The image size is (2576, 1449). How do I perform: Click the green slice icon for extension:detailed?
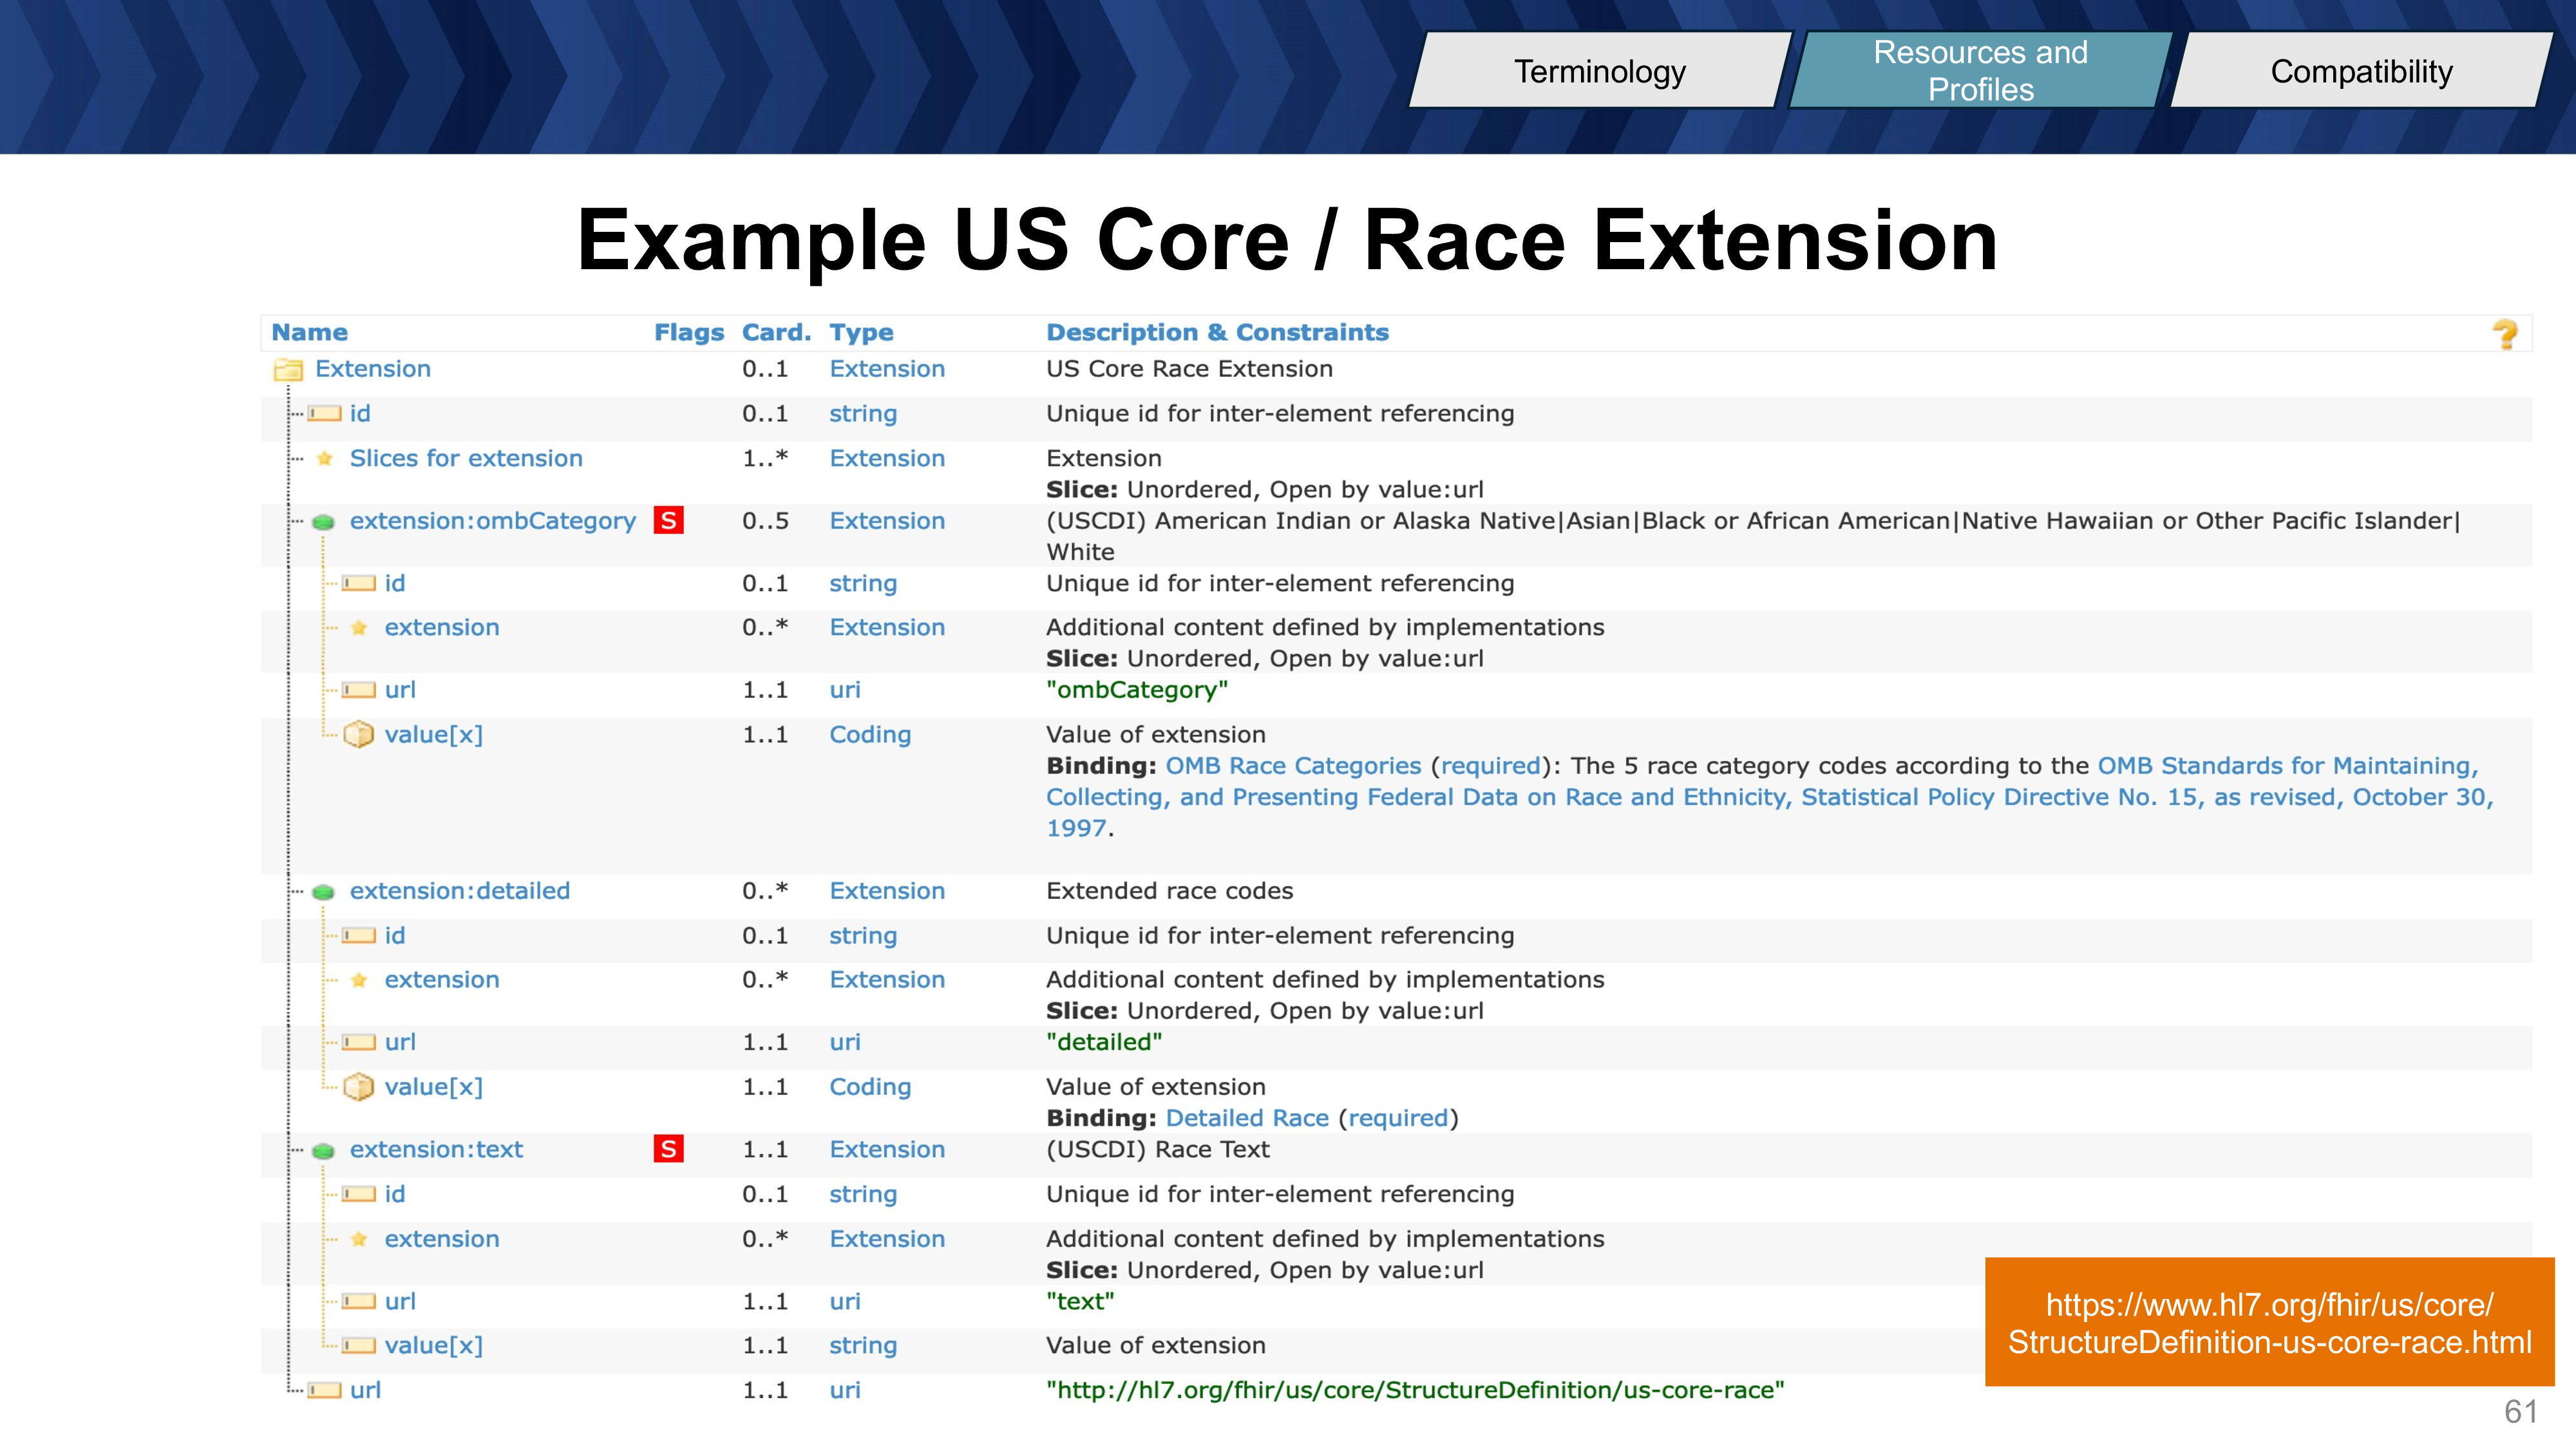click(323, 892)
